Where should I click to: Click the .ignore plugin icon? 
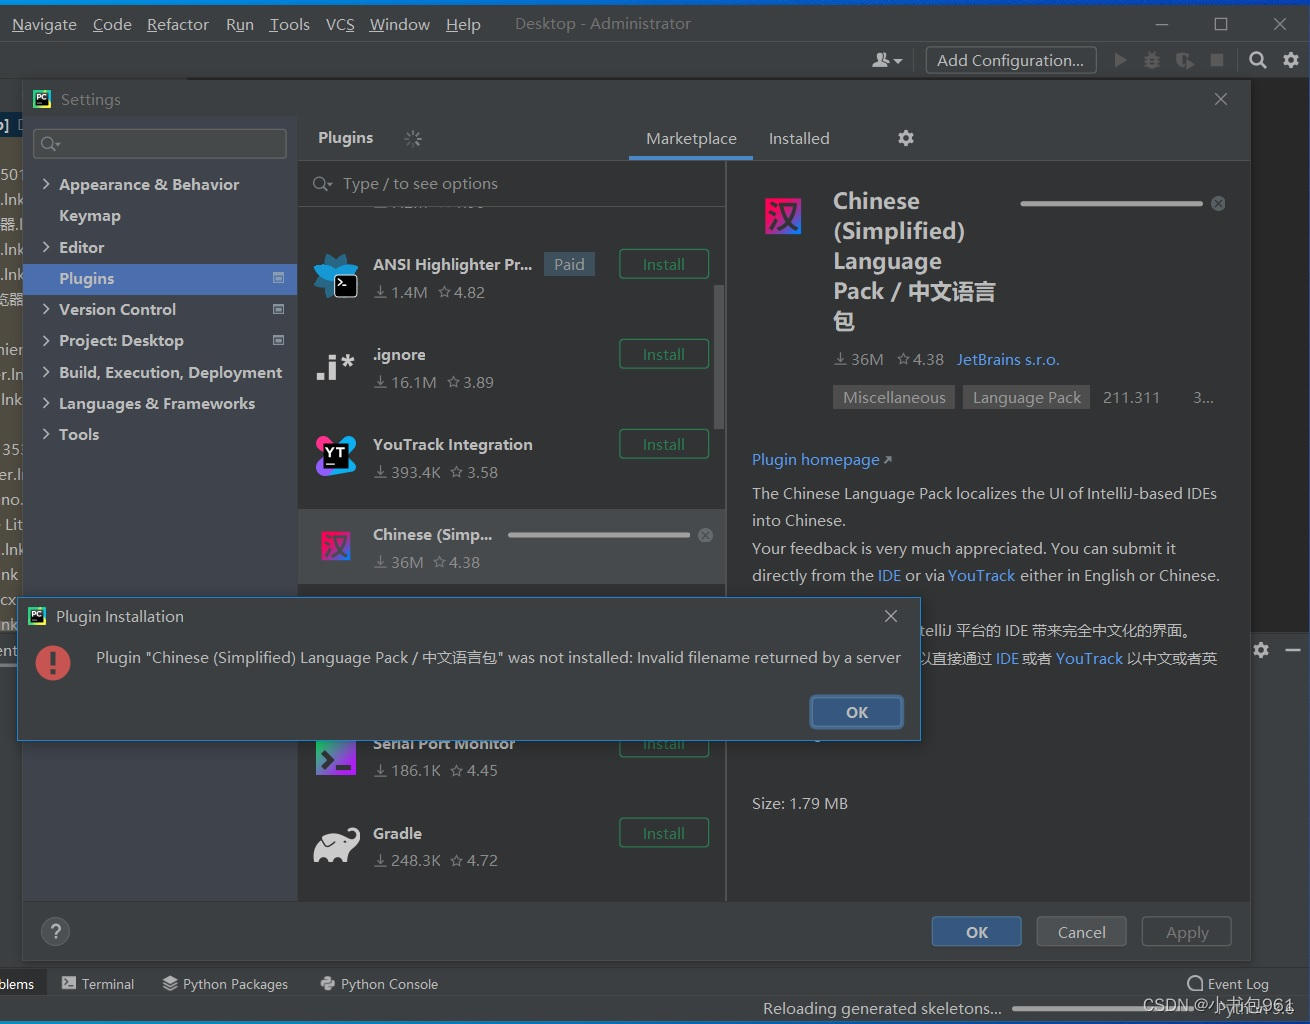coord(336,367)
